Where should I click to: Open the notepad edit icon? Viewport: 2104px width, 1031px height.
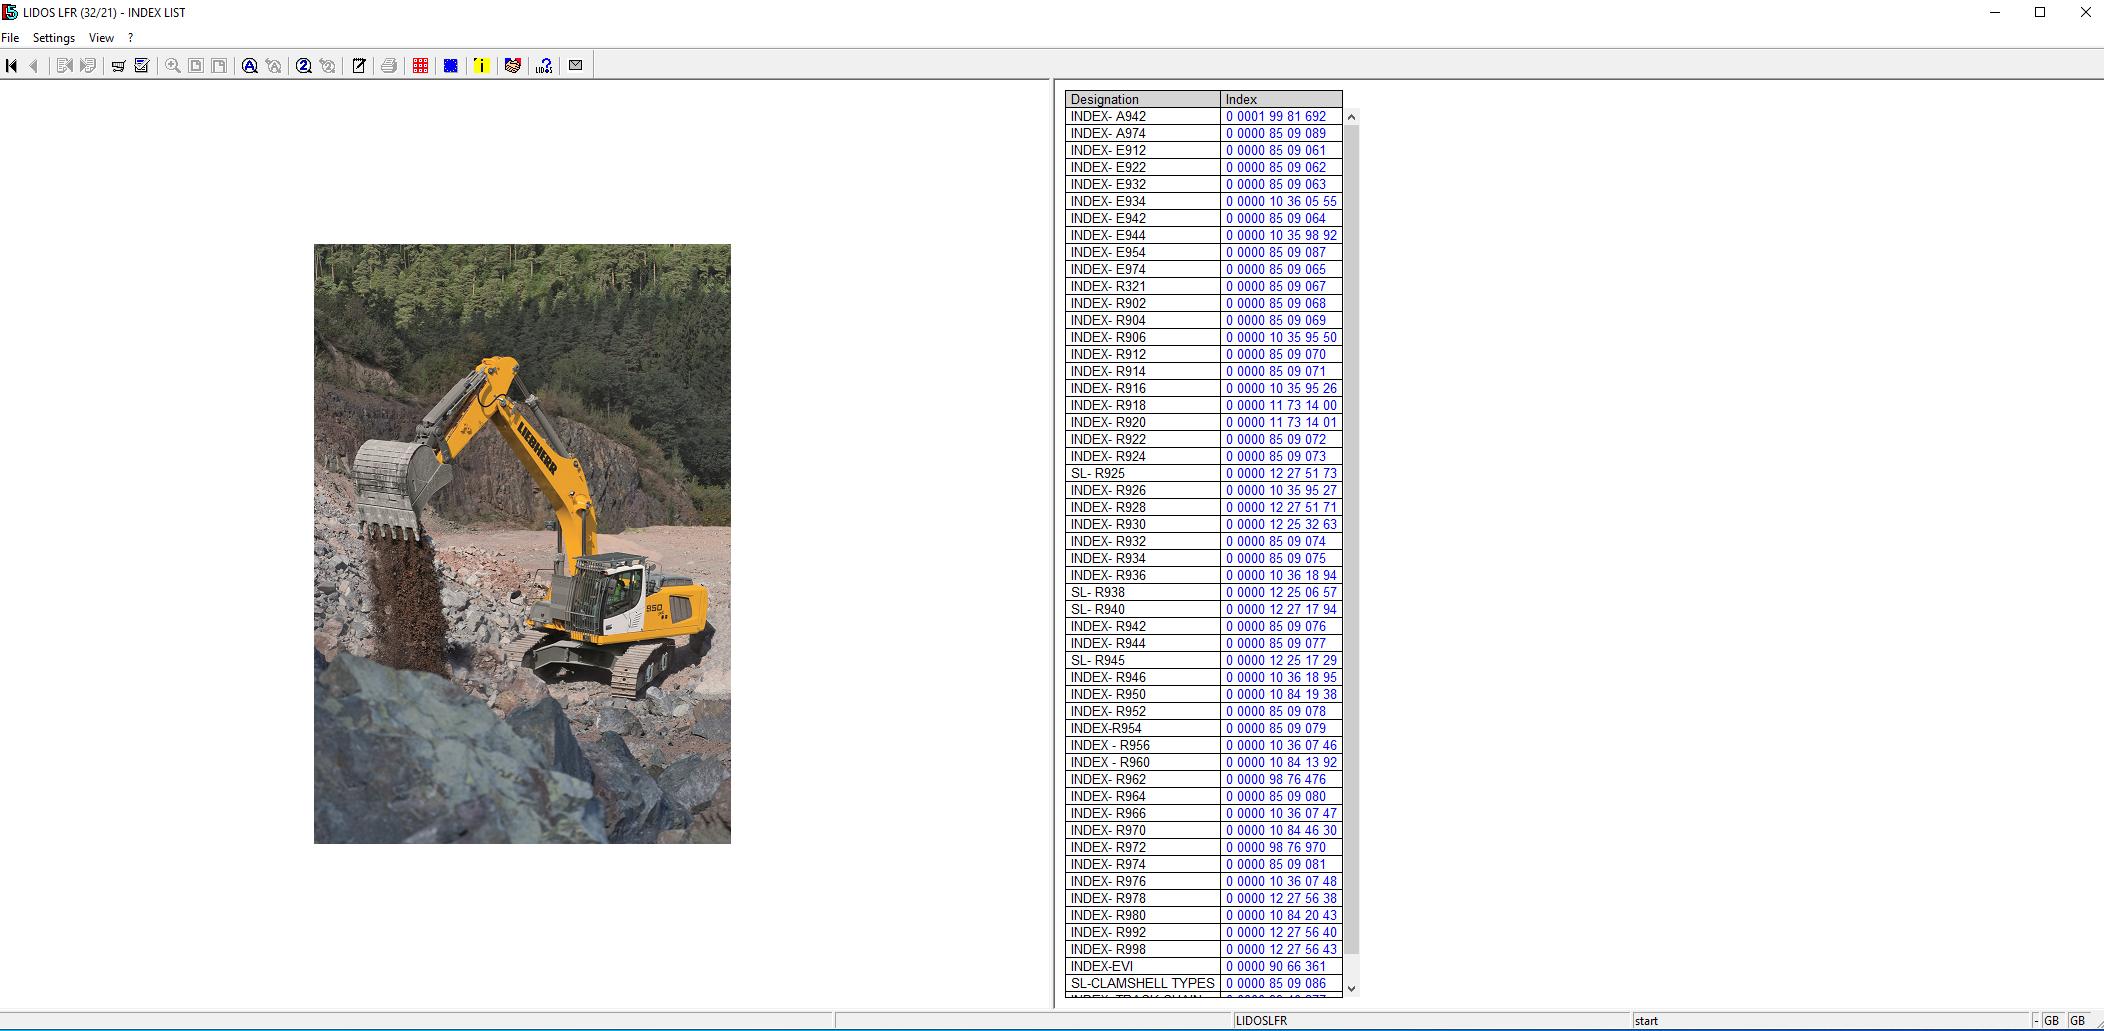point(359,66)
